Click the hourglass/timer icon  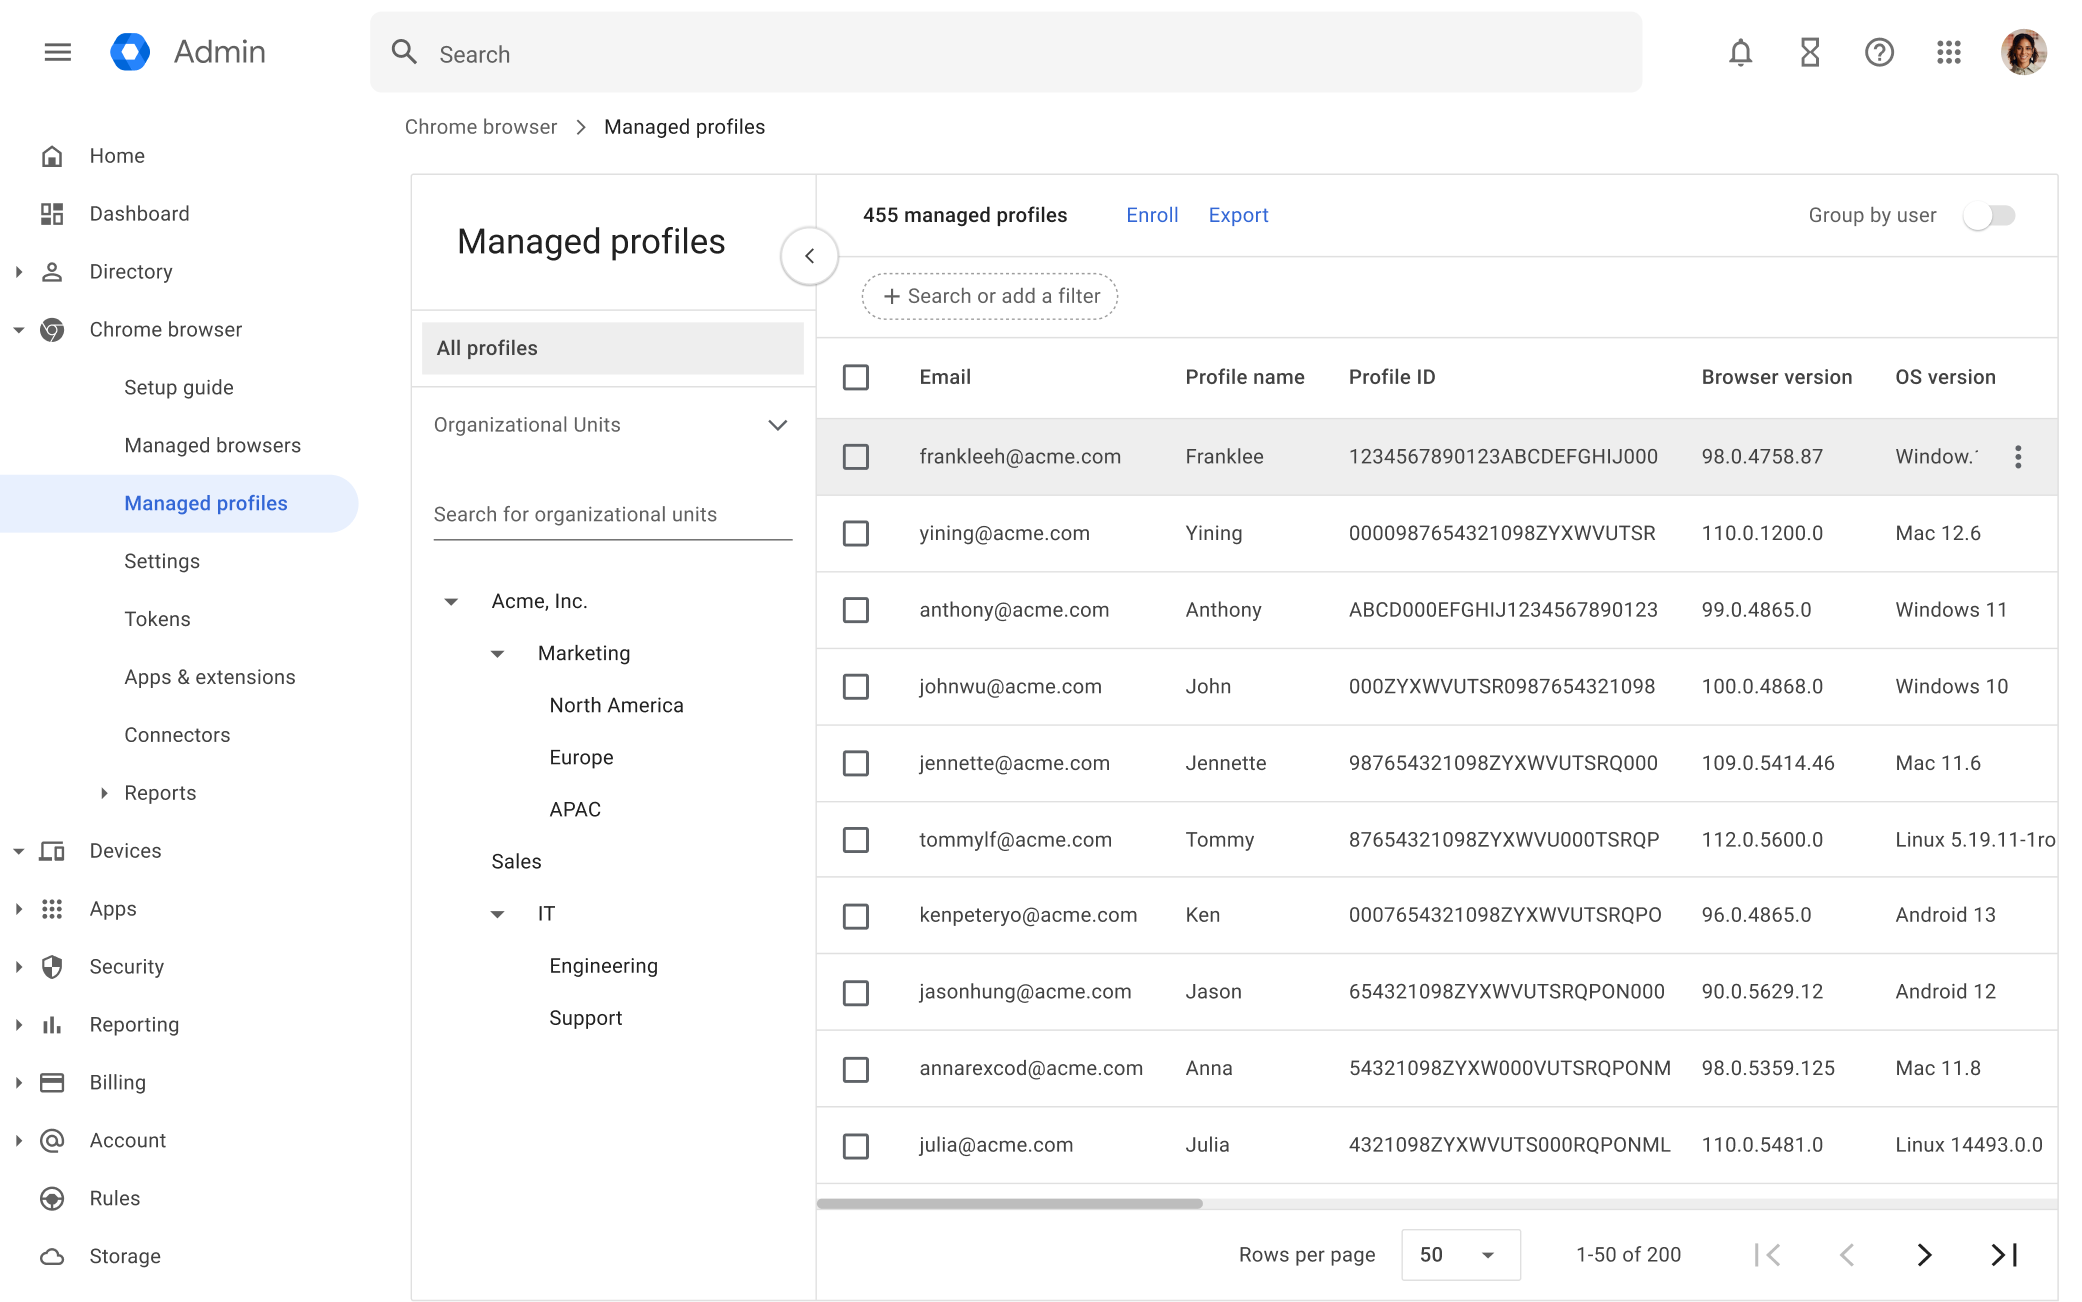tap(1810, 52)
